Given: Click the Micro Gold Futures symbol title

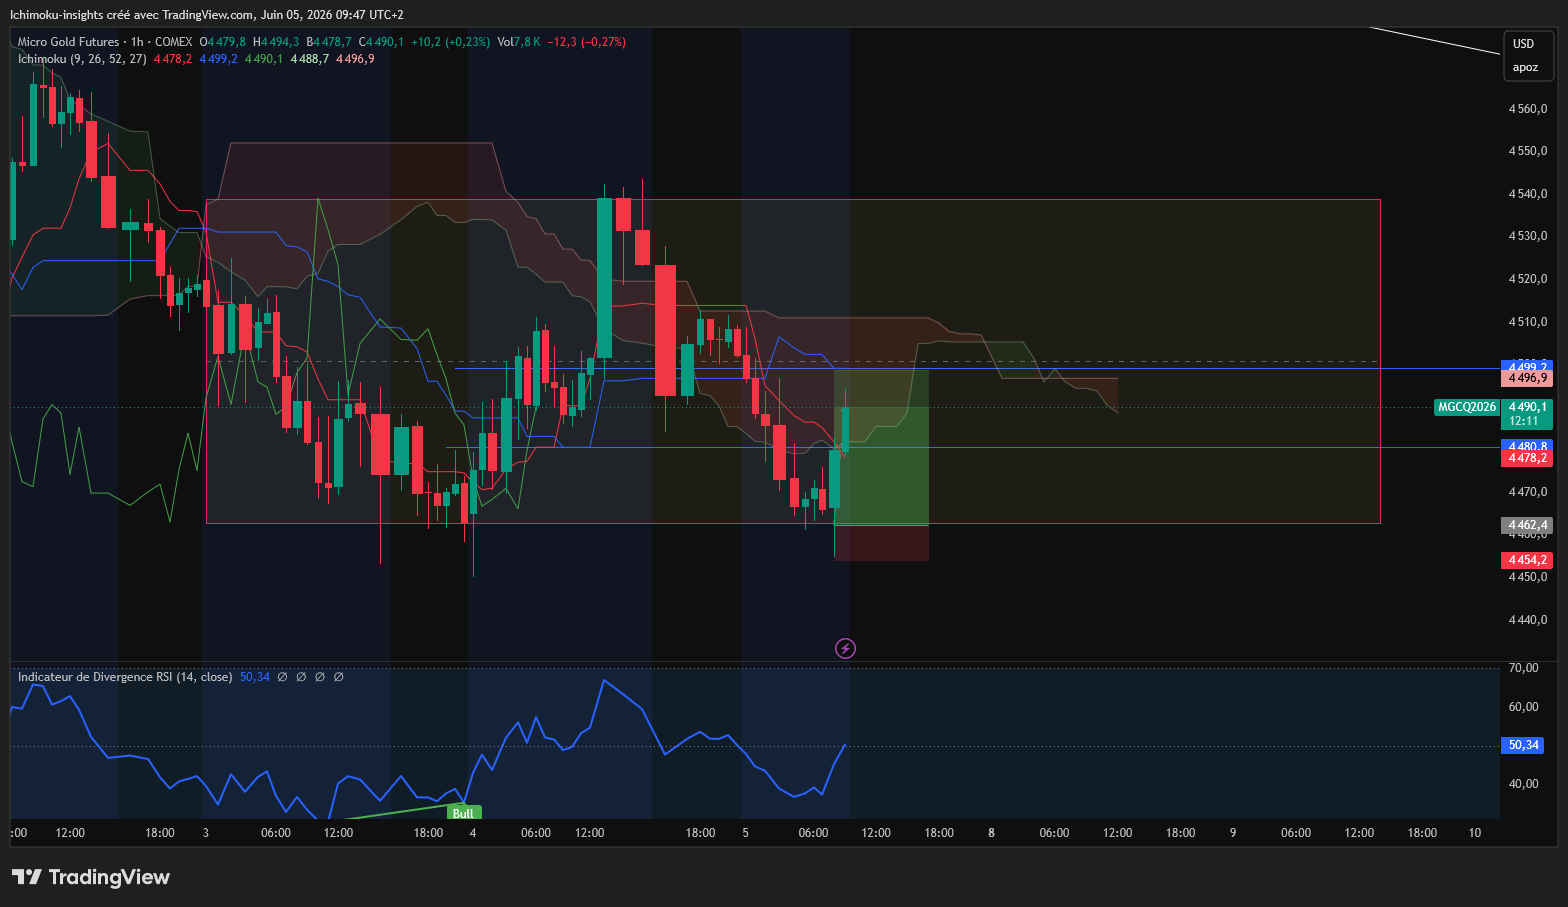Looking at the screenshot, I should coord(69,42).
